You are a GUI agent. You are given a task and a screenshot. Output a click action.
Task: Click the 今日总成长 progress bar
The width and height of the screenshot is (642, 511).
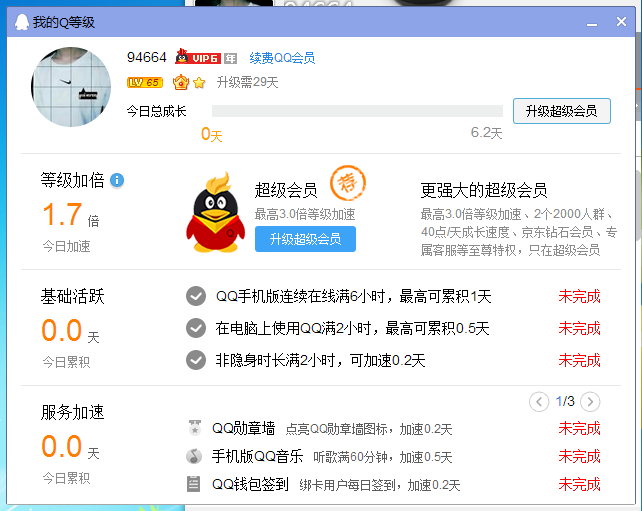(x=357, y=111)
